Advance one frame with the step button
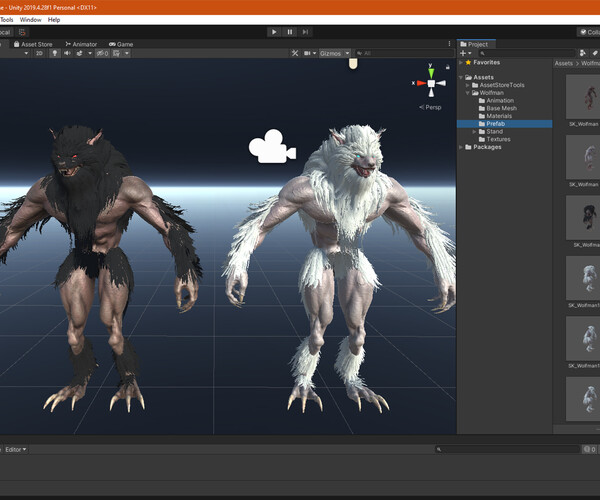 pyautogui.click(x=305, y=32)
